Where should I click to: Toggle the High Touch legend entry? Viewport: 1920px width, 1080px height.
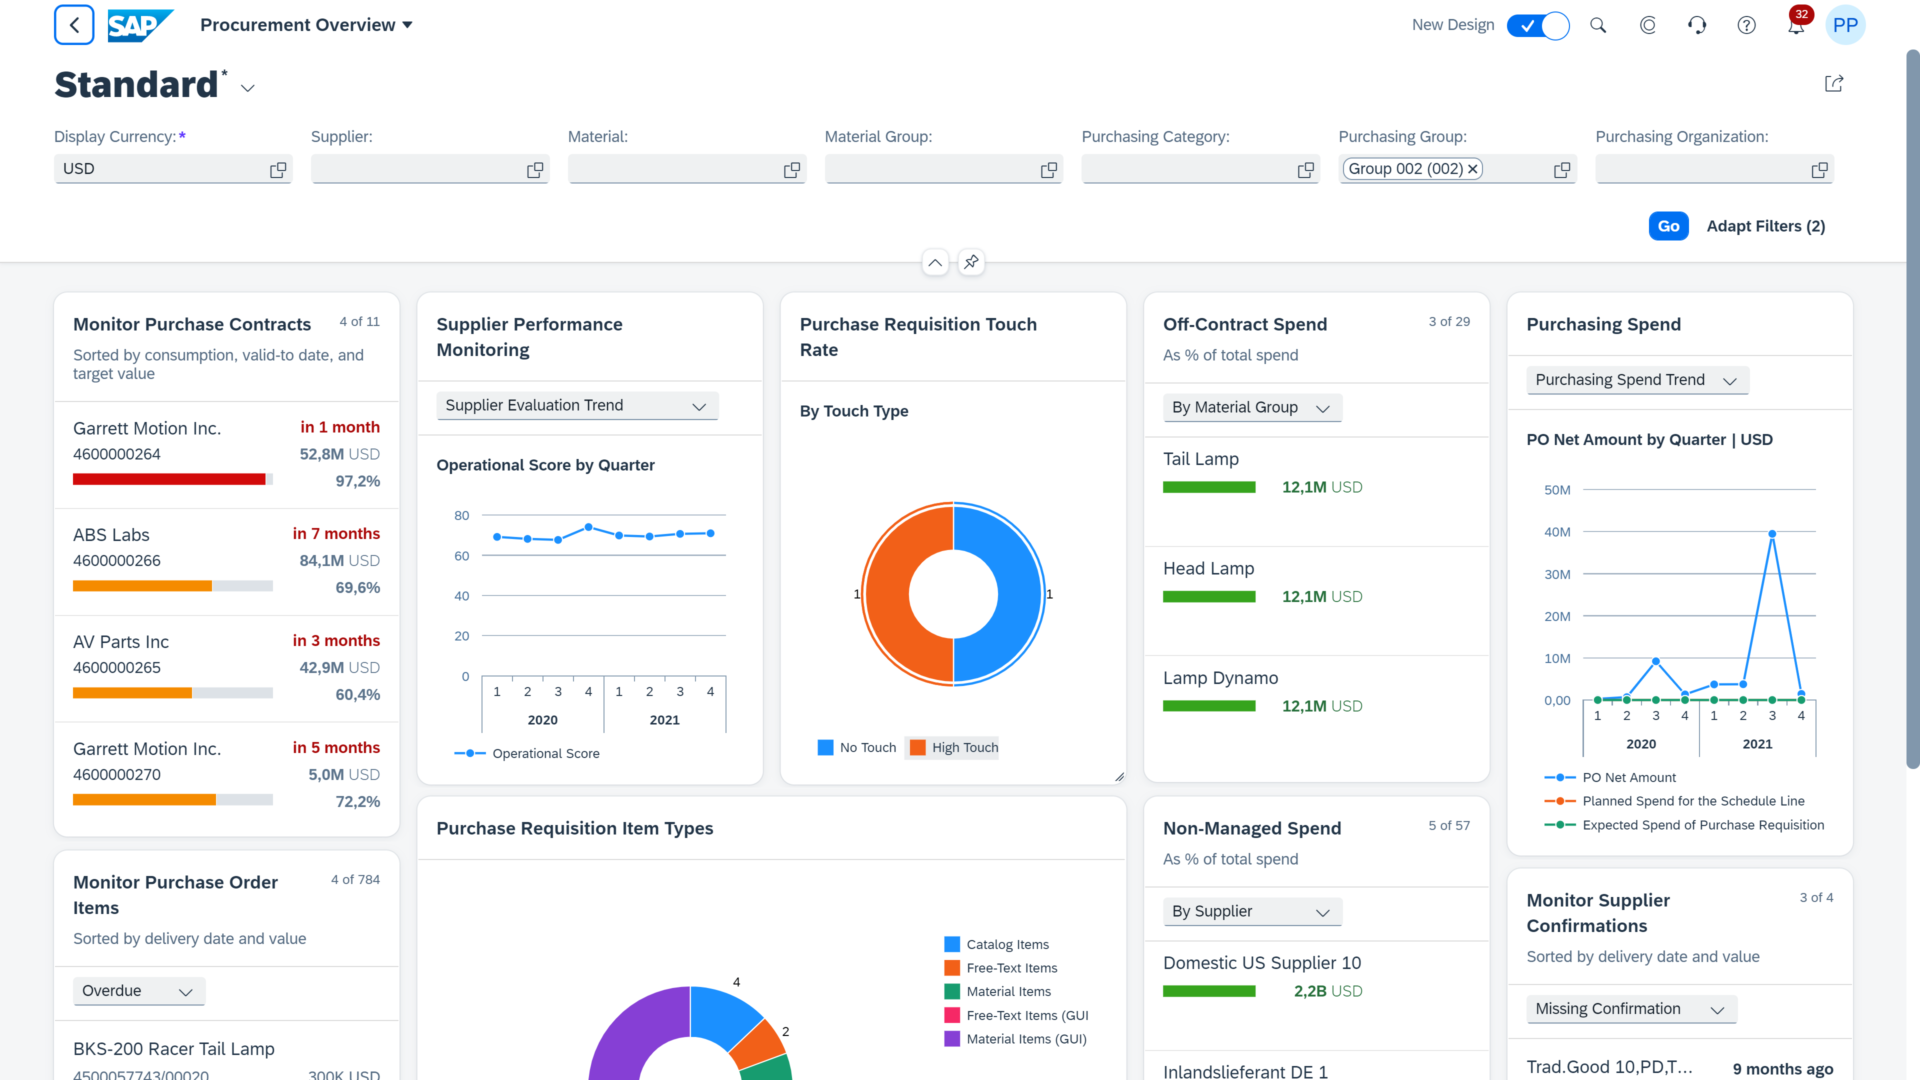click(951, 747)
